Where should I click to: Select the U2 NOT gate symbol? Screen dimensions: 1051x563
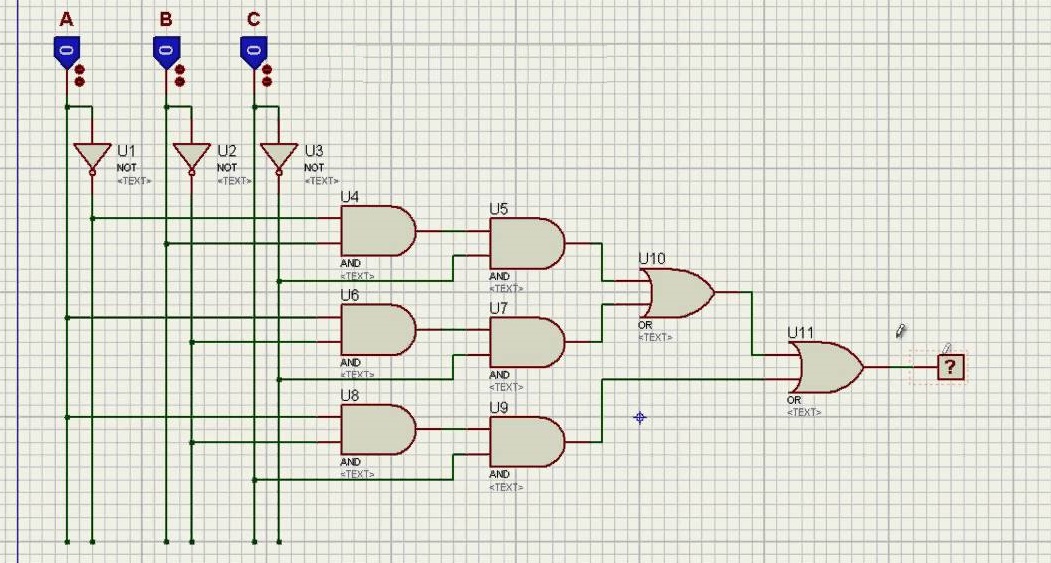pyautogui.click(x=191, y=157)
